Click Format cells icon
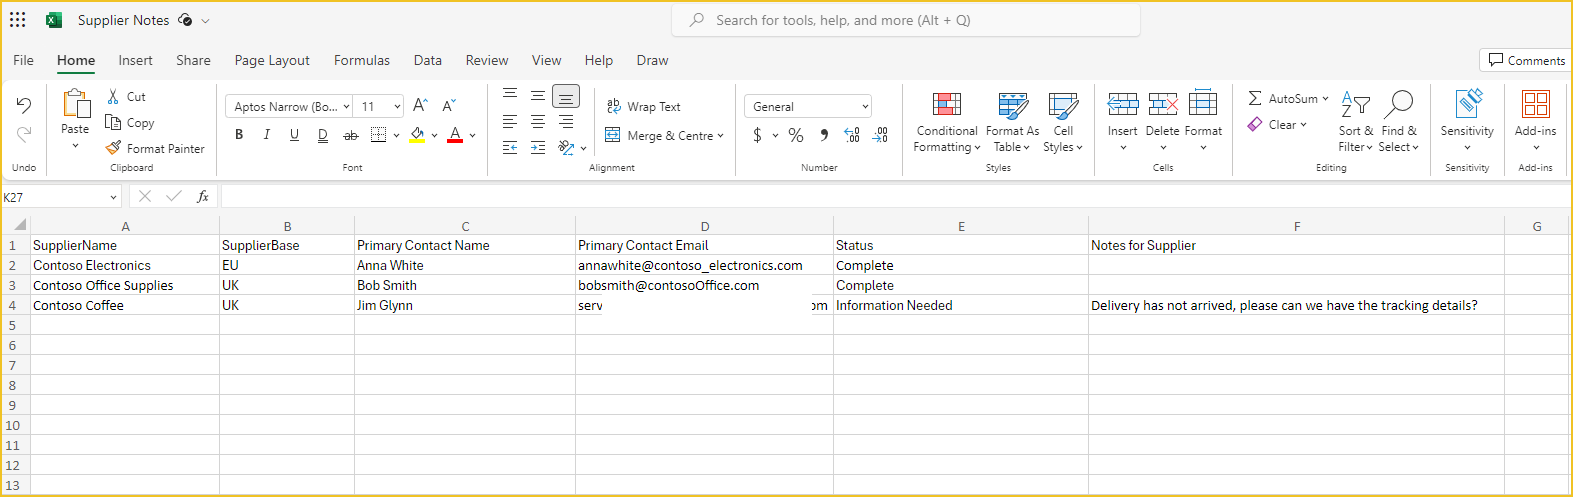Screen dimensions: 1573x497 pos(1203,103)
